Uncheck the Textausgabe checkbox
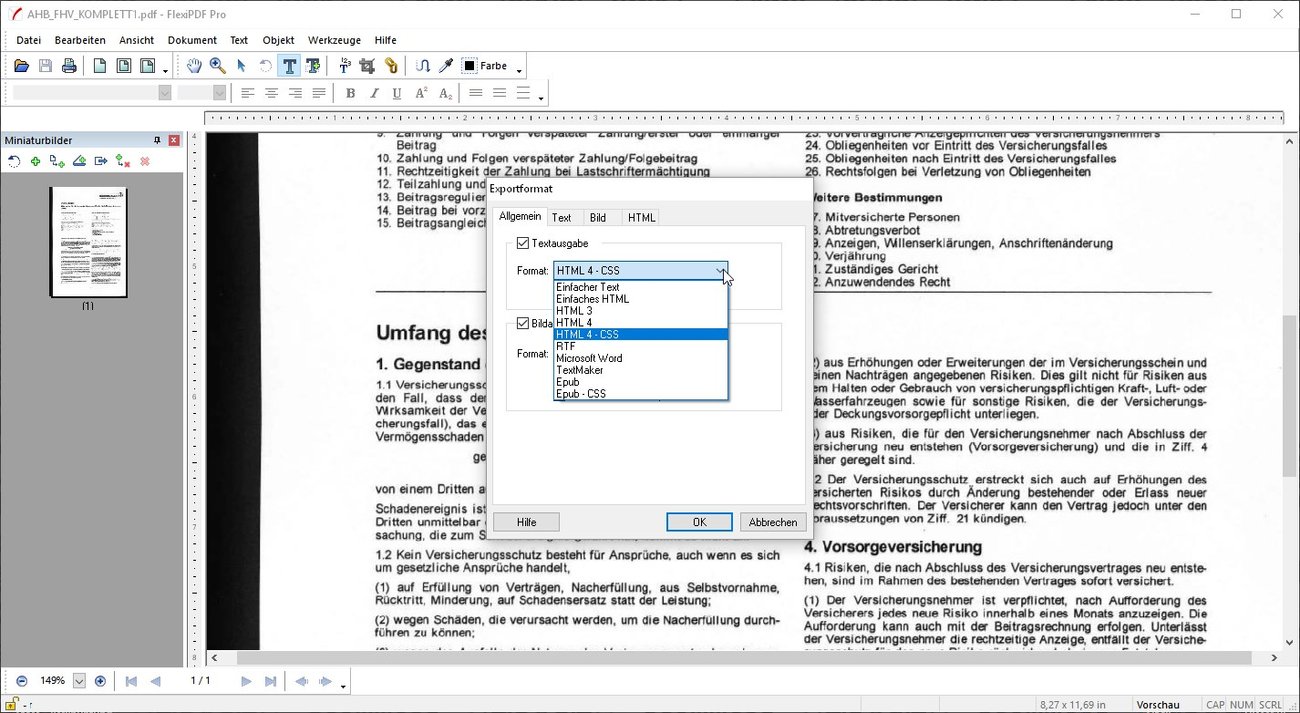Screen dimensions: 1300x713 tap(522, 242)
